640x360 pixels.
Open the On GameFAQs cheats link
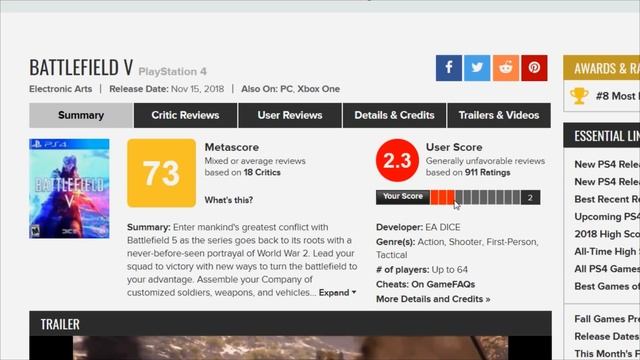click(443, 284)
